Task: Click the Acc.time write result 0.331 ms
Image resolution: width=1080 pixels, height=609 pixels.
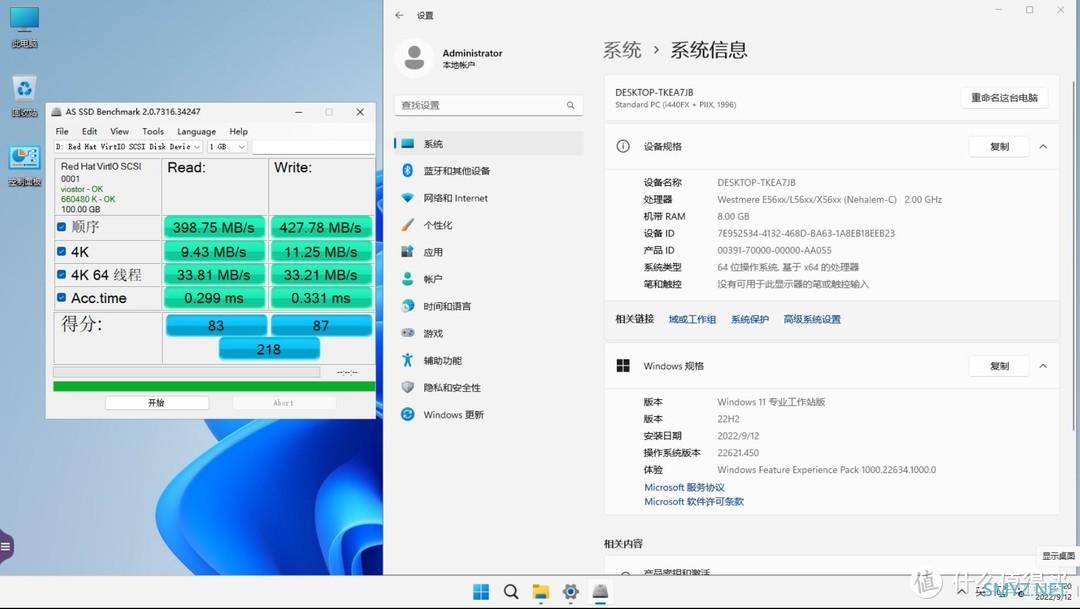Action: tap(321, 298)
